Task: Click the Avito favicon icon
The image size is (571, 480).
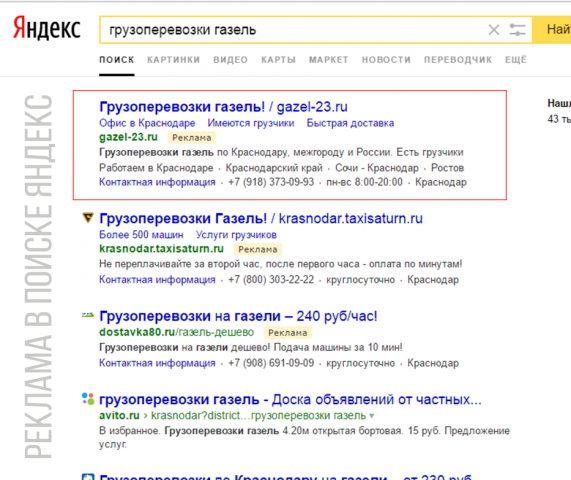Action: (88, 399)
